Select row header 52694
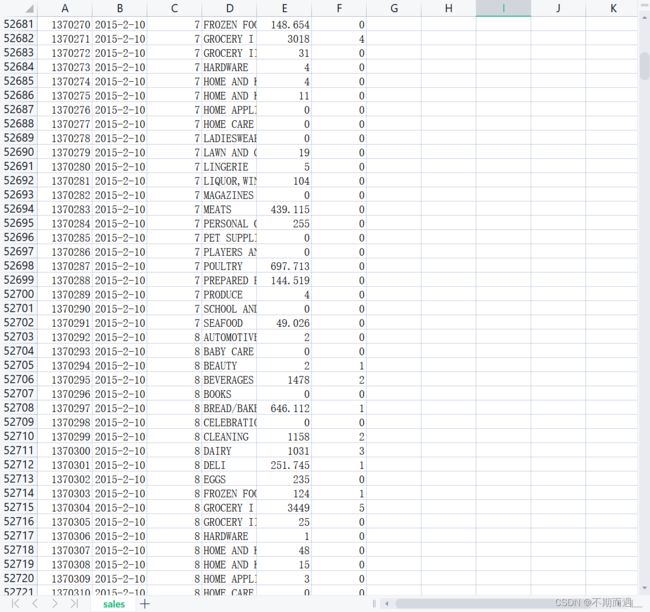650x612 pixels. pos(19,209)
